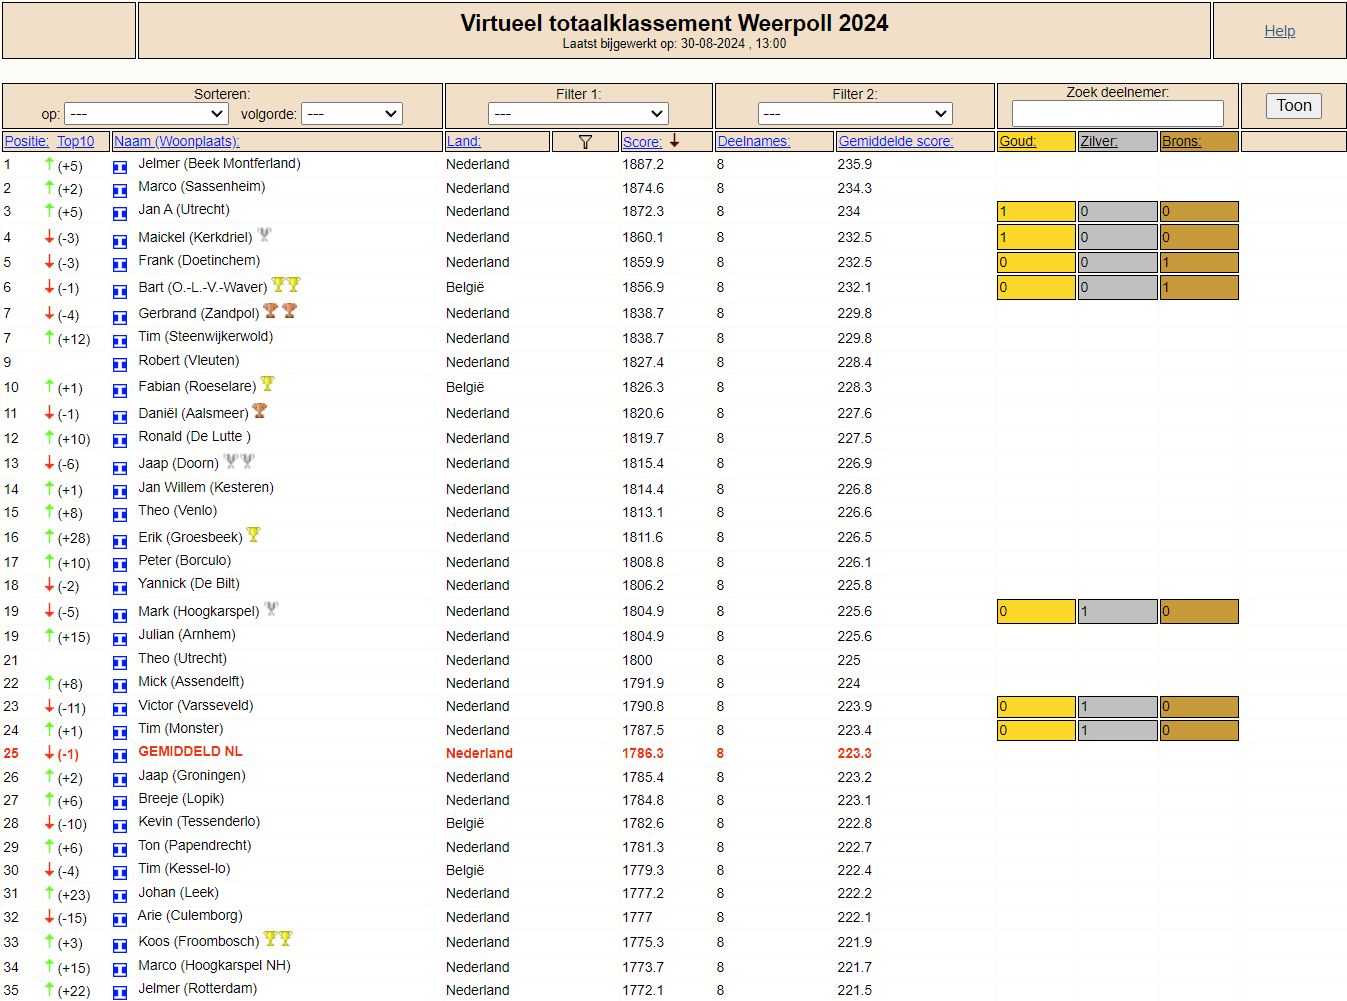Sort by Gemiddelde score column header

tap(896, 141)
